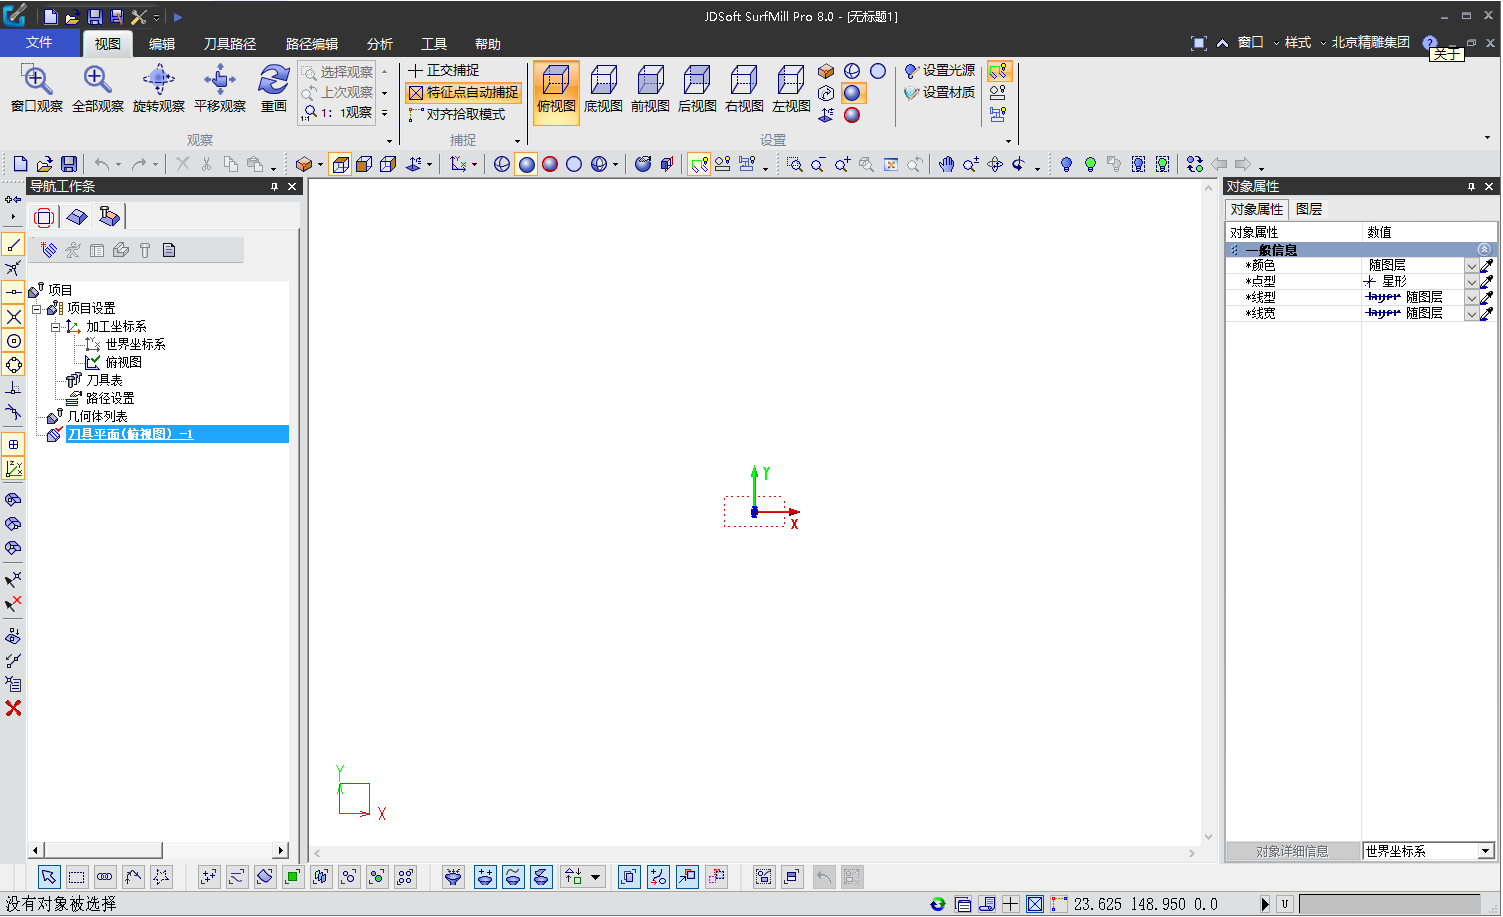Viewport: 1503px width, 917px height.
Task: Toggle 对齐拾取模式 option
Action: pyautogui.click(x=457, y=114)
